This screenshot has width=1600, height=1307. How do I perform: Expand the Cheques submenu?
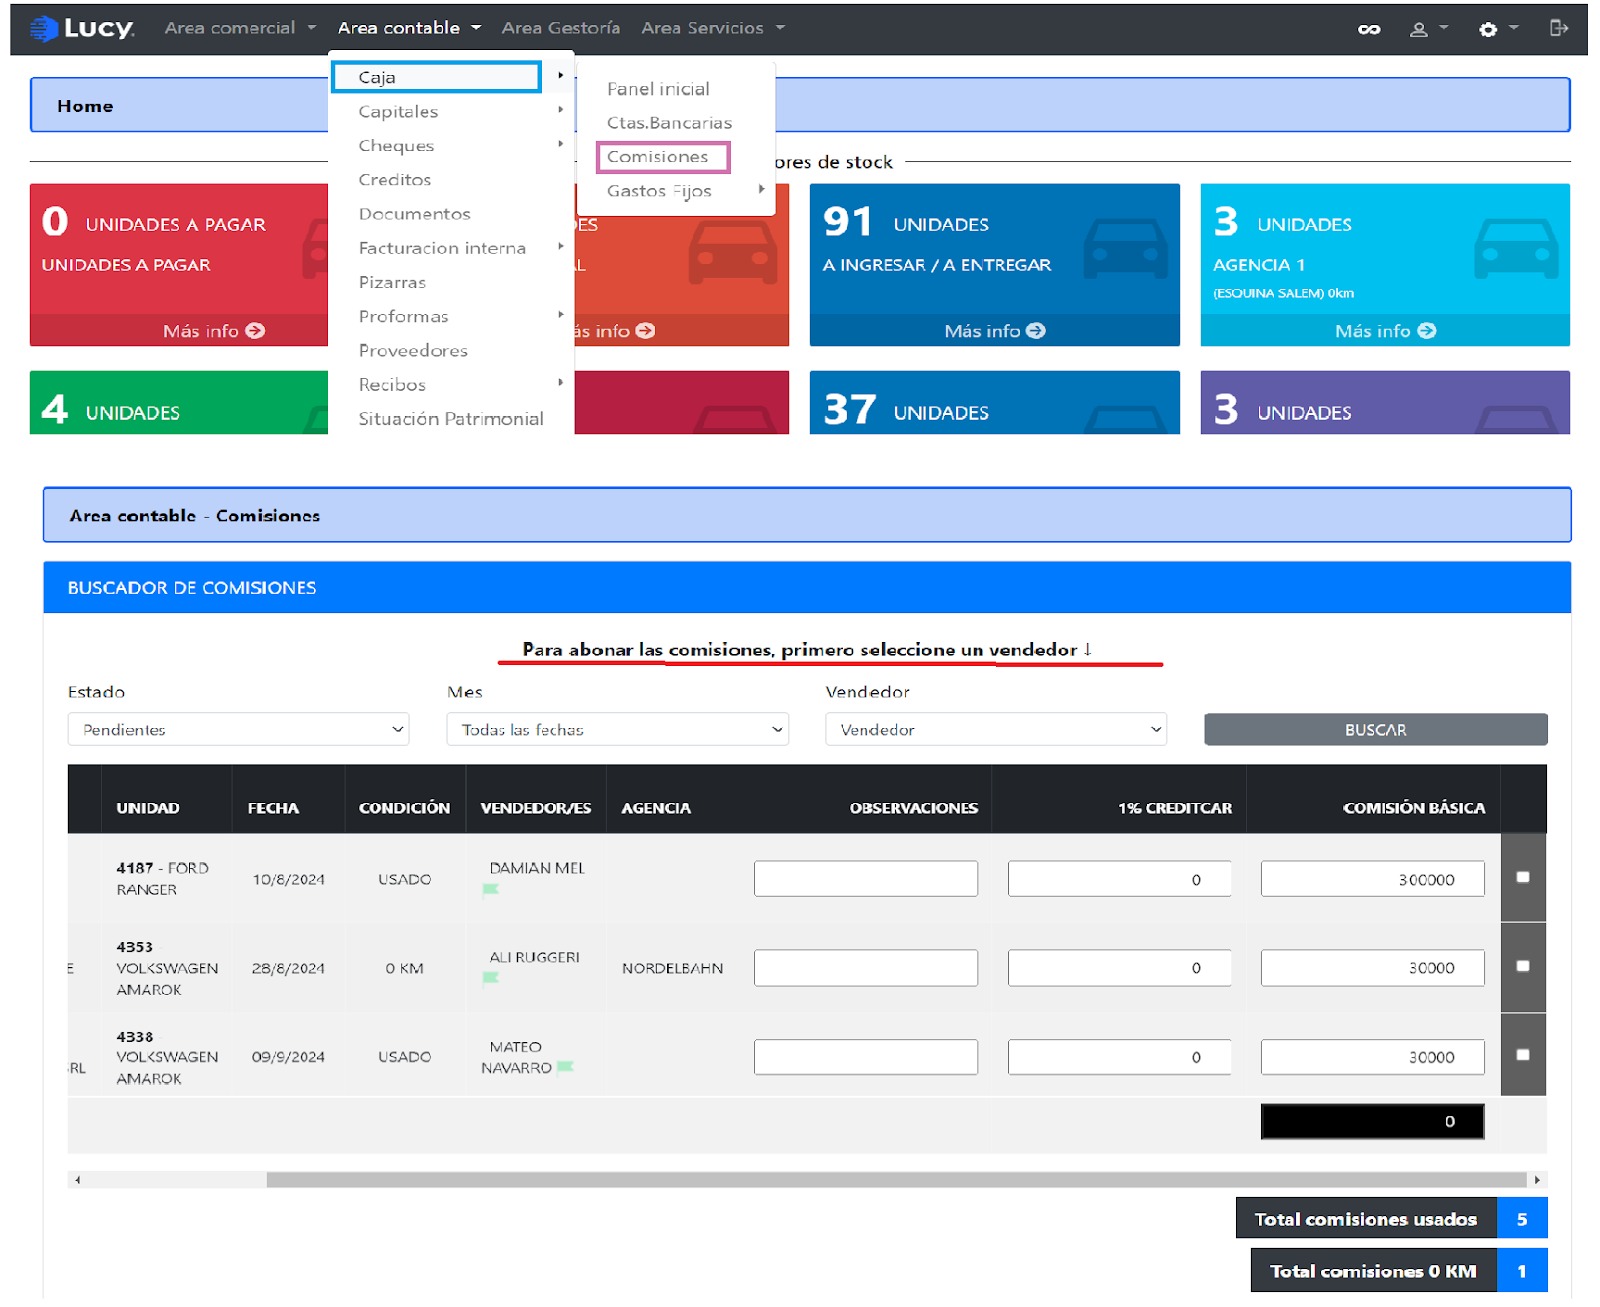click(452, 145)
